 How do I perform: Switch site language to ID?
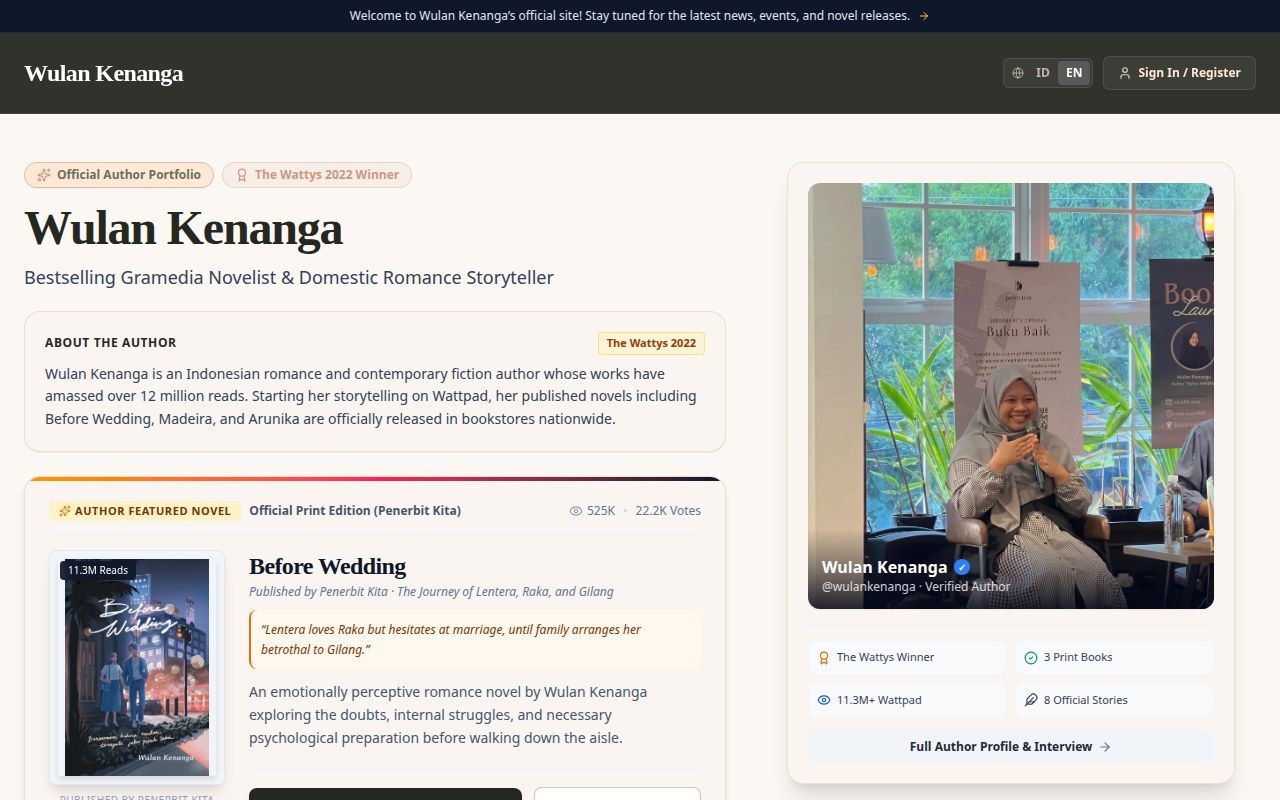point(1042,73)
